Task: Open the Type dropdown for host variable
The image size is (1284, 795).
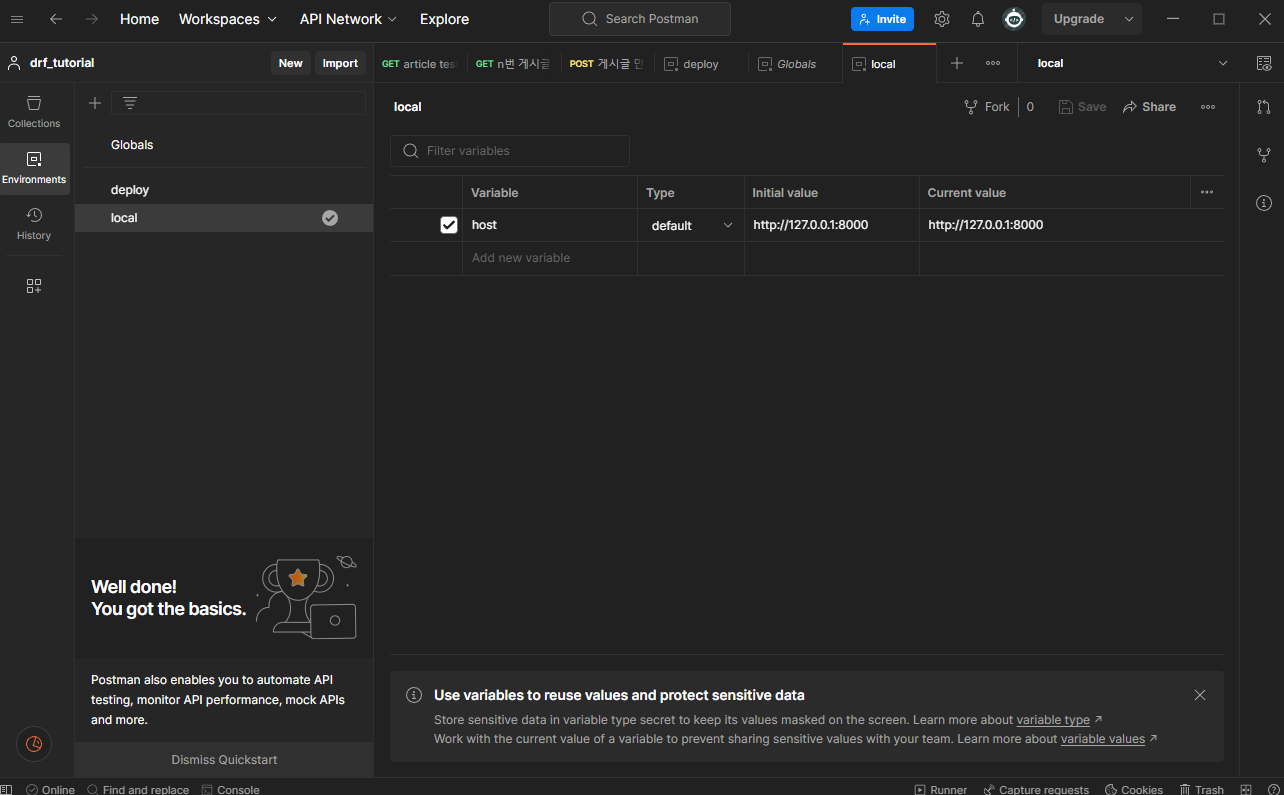Action: pyautogui.click(x=692, y=225)
